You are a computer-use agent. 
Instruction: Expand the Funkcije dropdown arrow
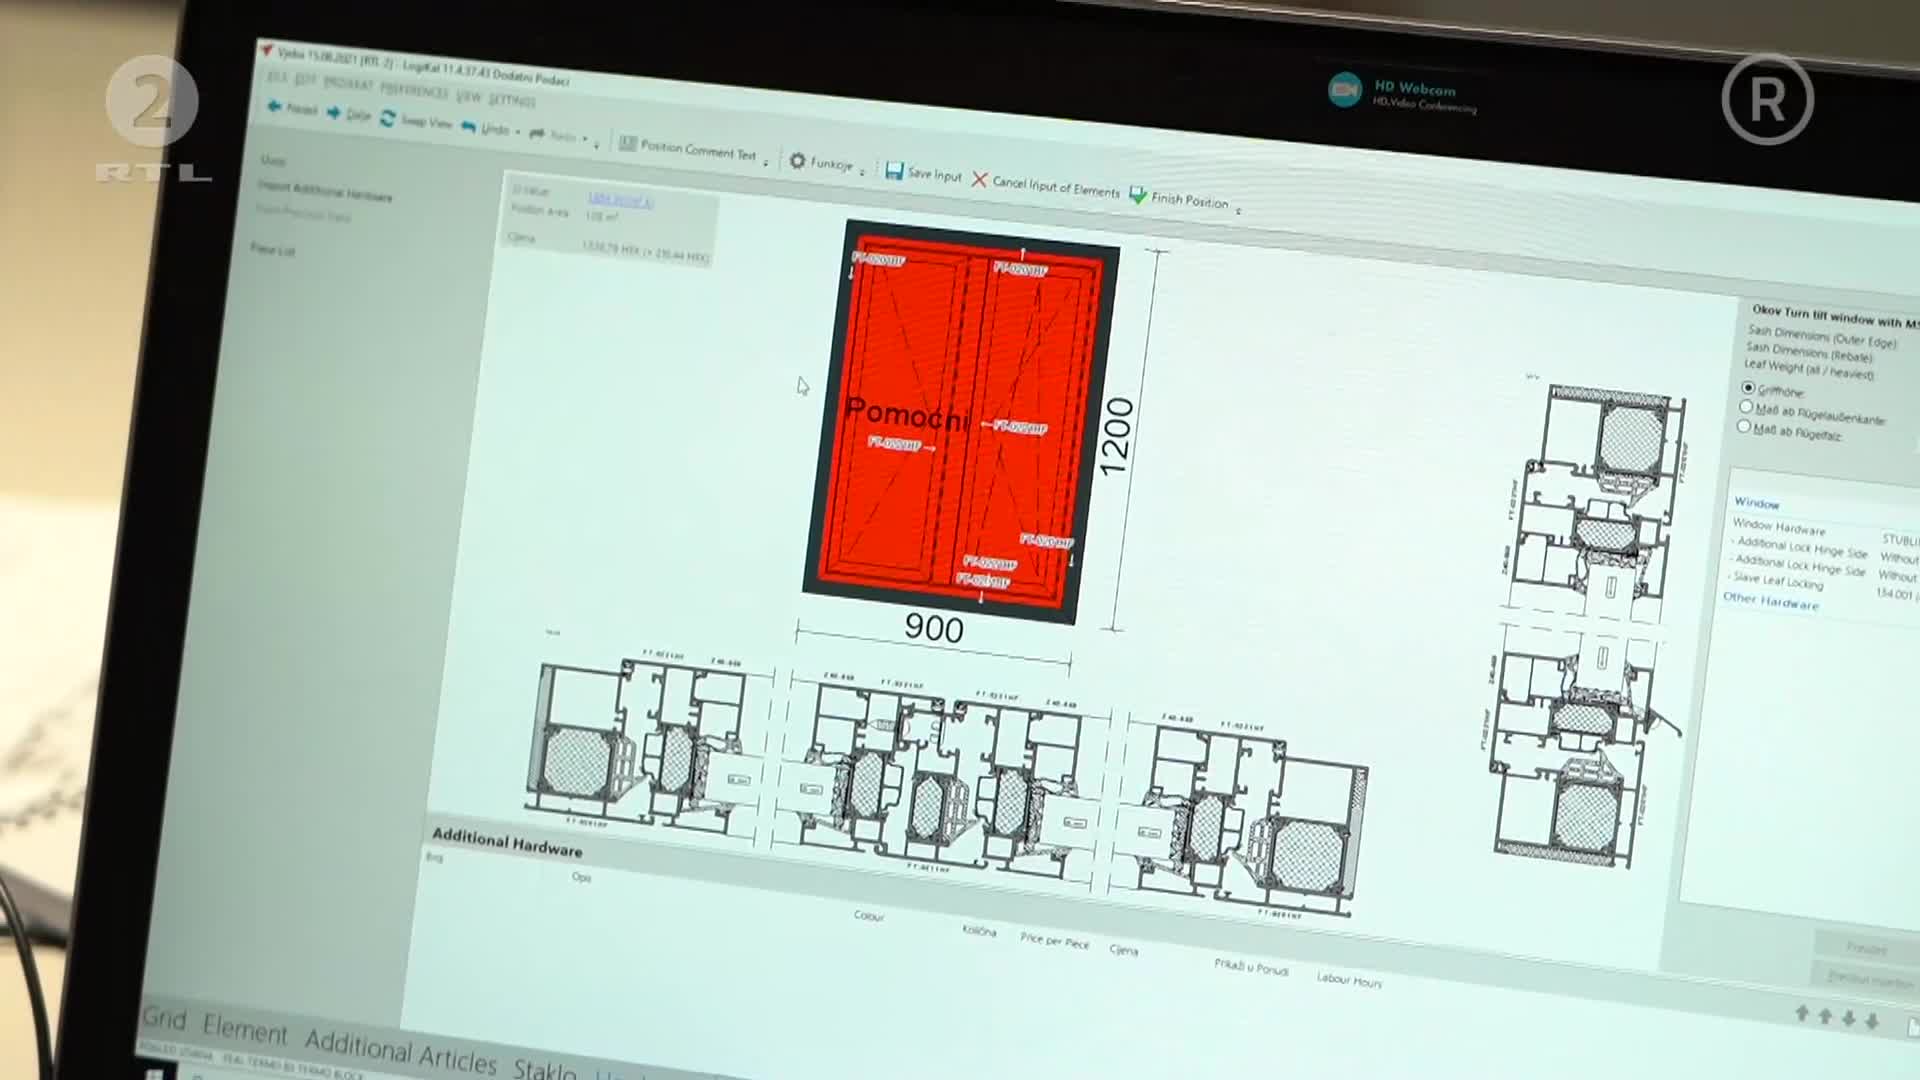(862, 172)
